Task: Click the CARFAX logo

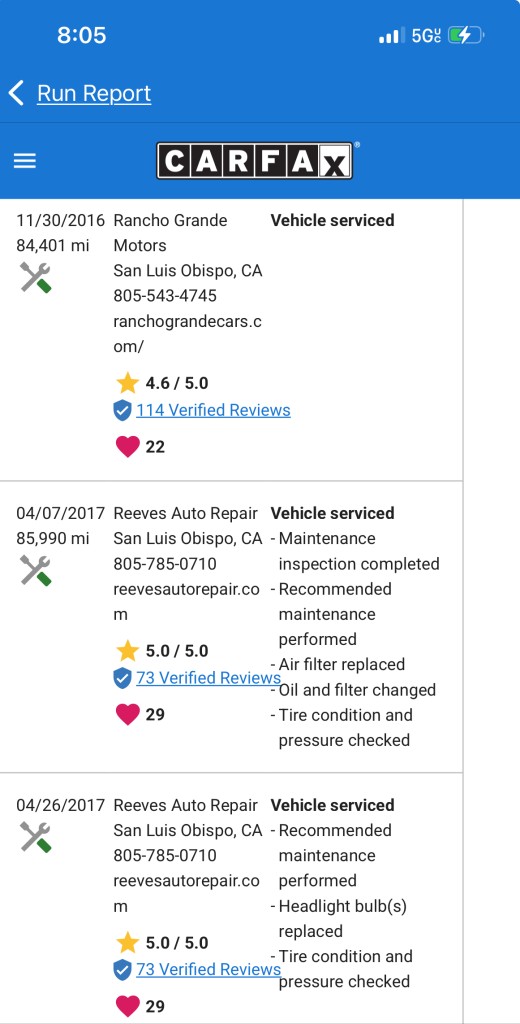Action: pyautogui.click(x=255, y=161)
